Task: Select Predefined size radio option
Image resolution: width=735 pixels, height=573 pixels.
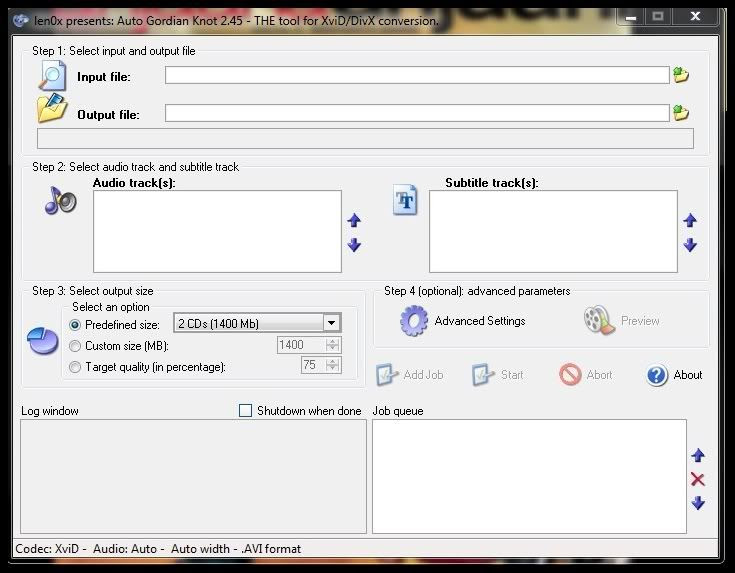Action: click(x=75, y=324)
